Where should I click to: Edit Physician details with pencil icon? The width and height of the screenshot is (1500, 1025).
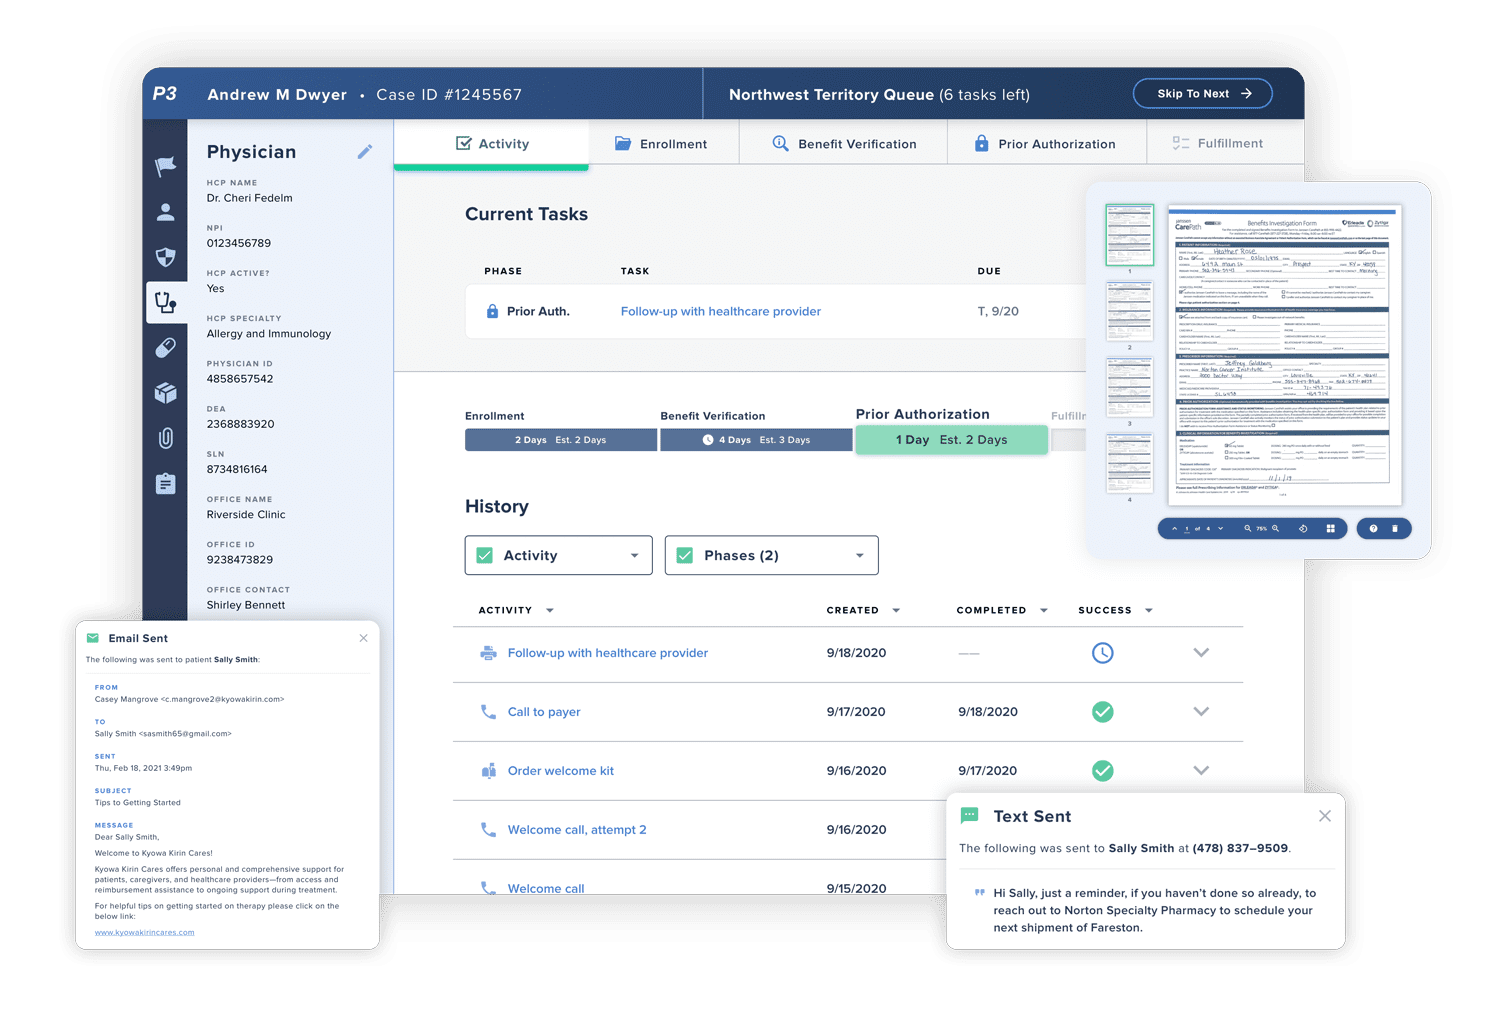coord(365,152)
